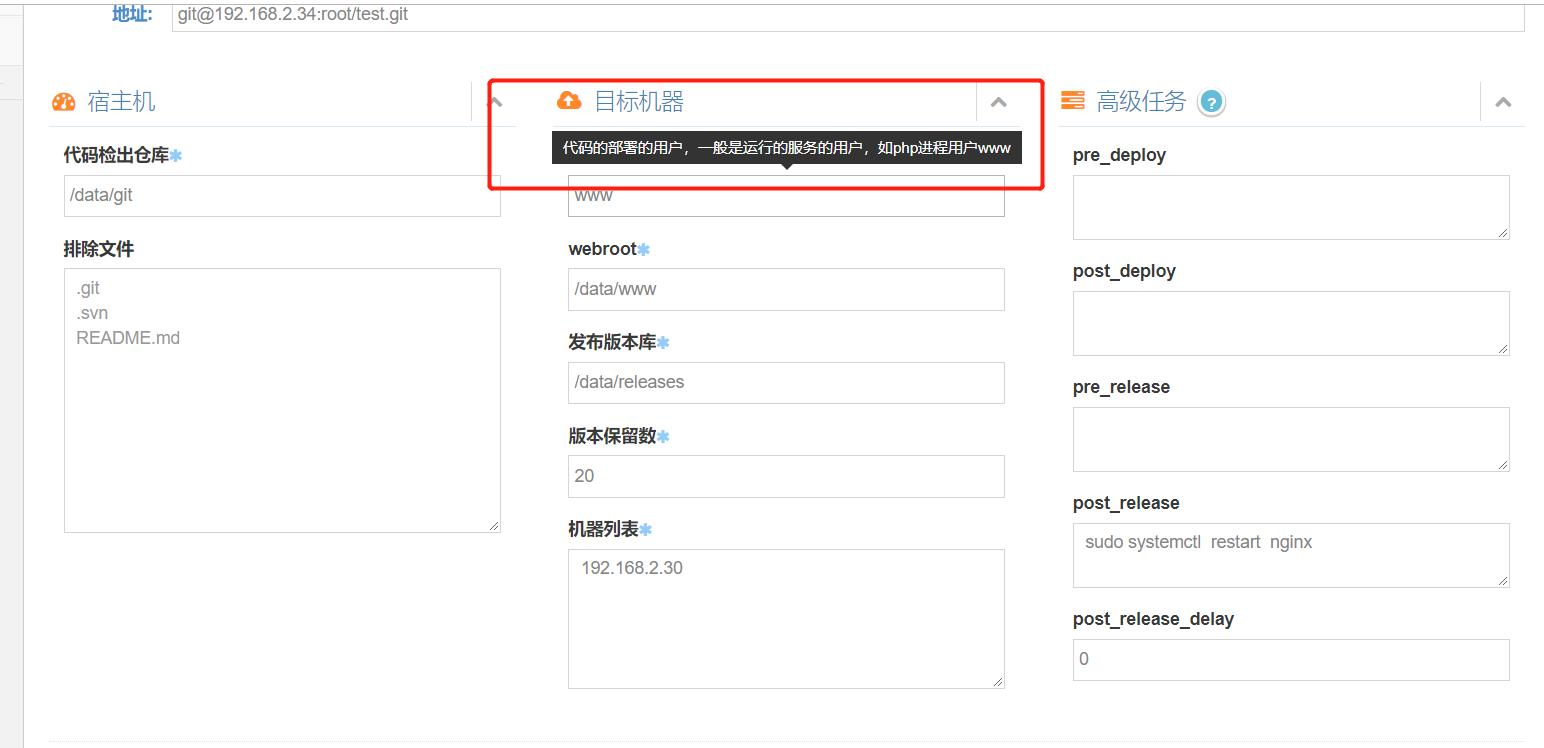Collapse the 宿主机 panel with its chevron
This screenshot has height=748, width=1544.
(496, 101)
